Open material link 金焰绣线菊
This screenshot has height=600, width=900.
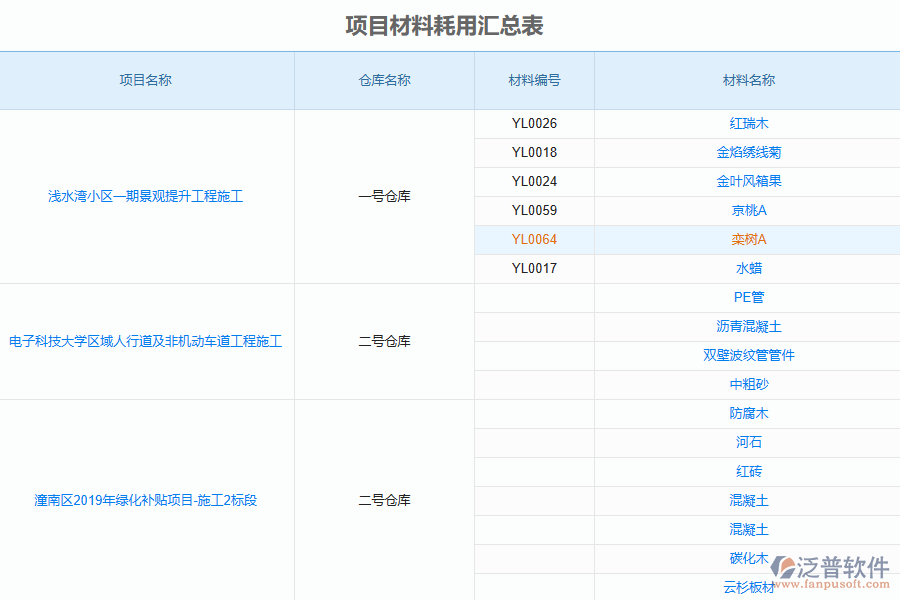pos(749,152)
